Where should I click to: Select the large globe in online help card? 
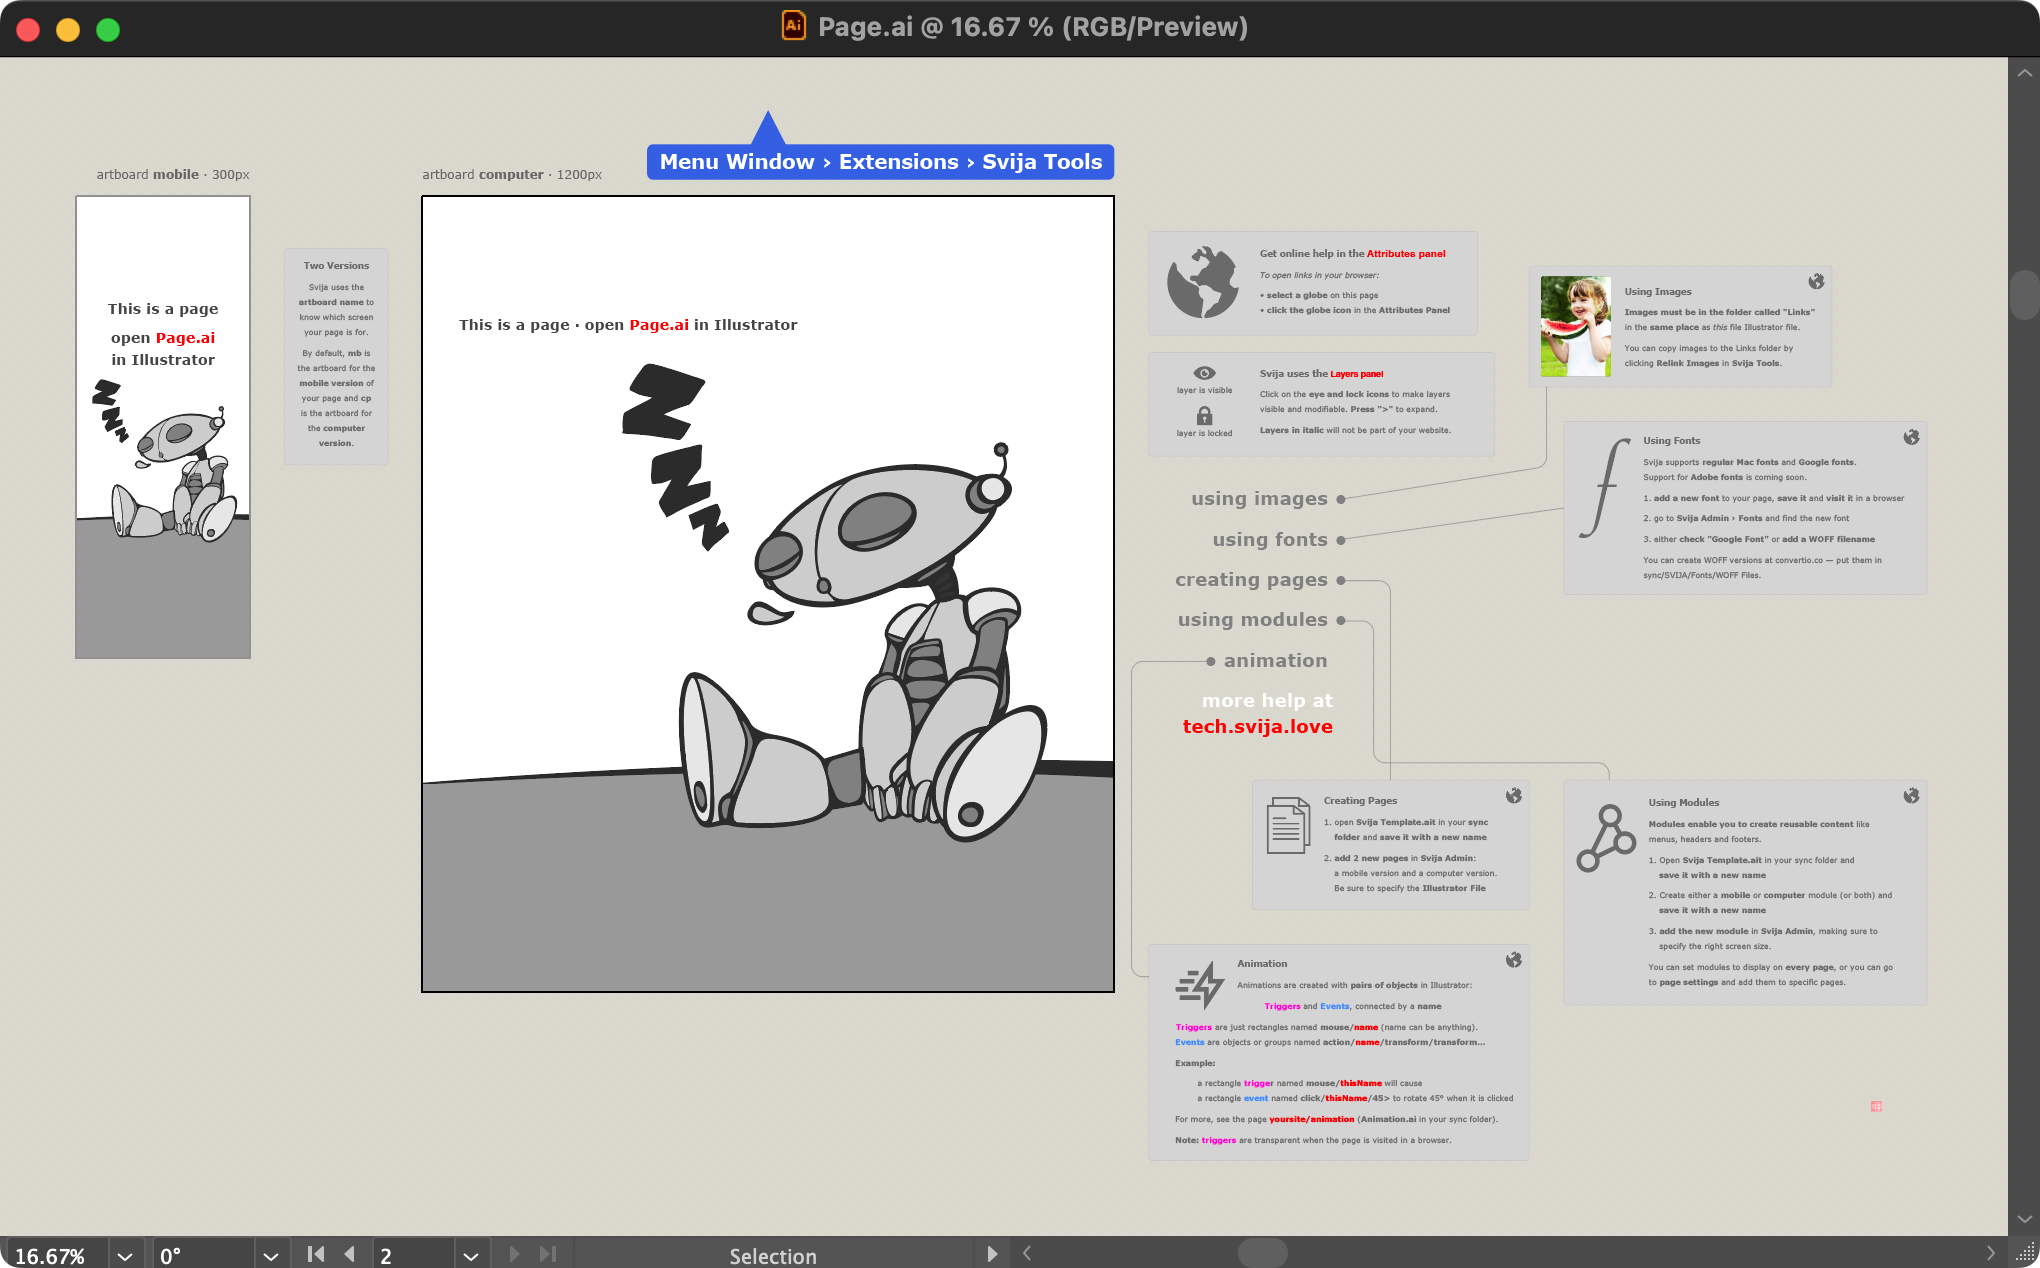pyautogui.click(x=1203, y=282)
